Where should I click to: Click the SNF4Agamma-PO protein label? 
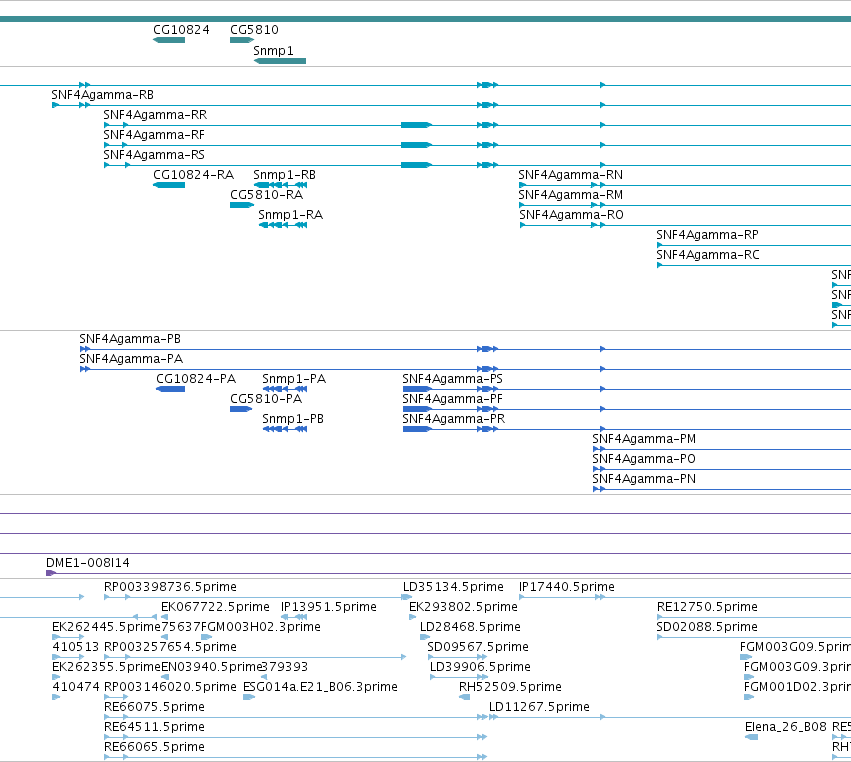coord(644,459)
